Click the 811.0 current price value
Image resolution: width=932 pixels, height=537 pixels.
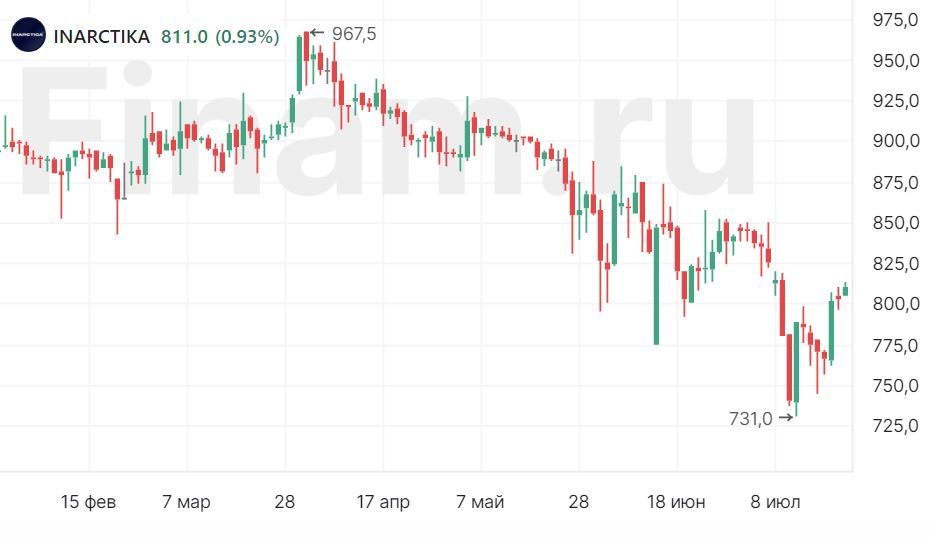(x=184, y=37)
